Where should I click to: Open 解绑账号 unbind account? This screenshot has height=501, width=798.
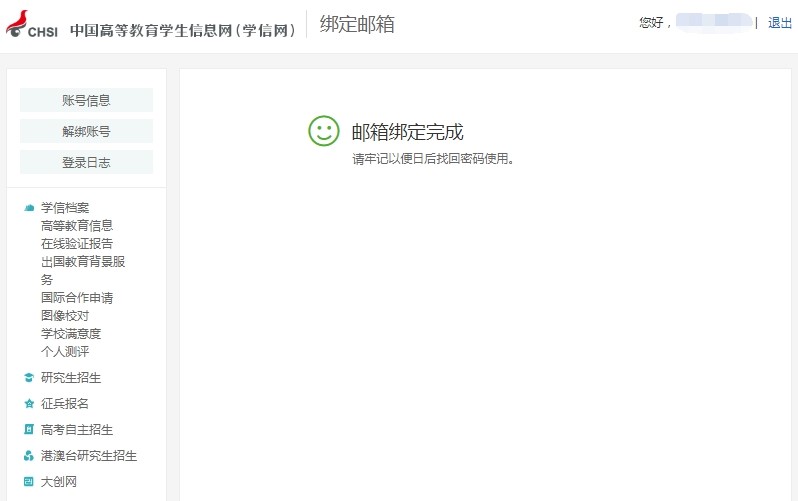[86, 131]
